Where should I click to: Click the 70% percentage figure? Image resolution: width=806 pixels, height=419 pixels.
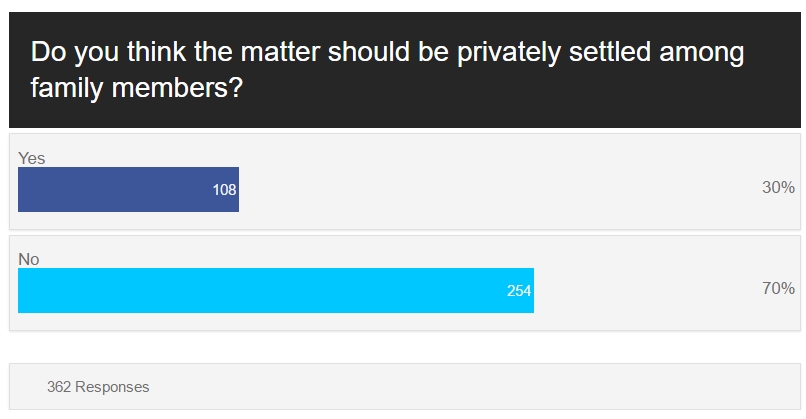[x=778, y=288]
